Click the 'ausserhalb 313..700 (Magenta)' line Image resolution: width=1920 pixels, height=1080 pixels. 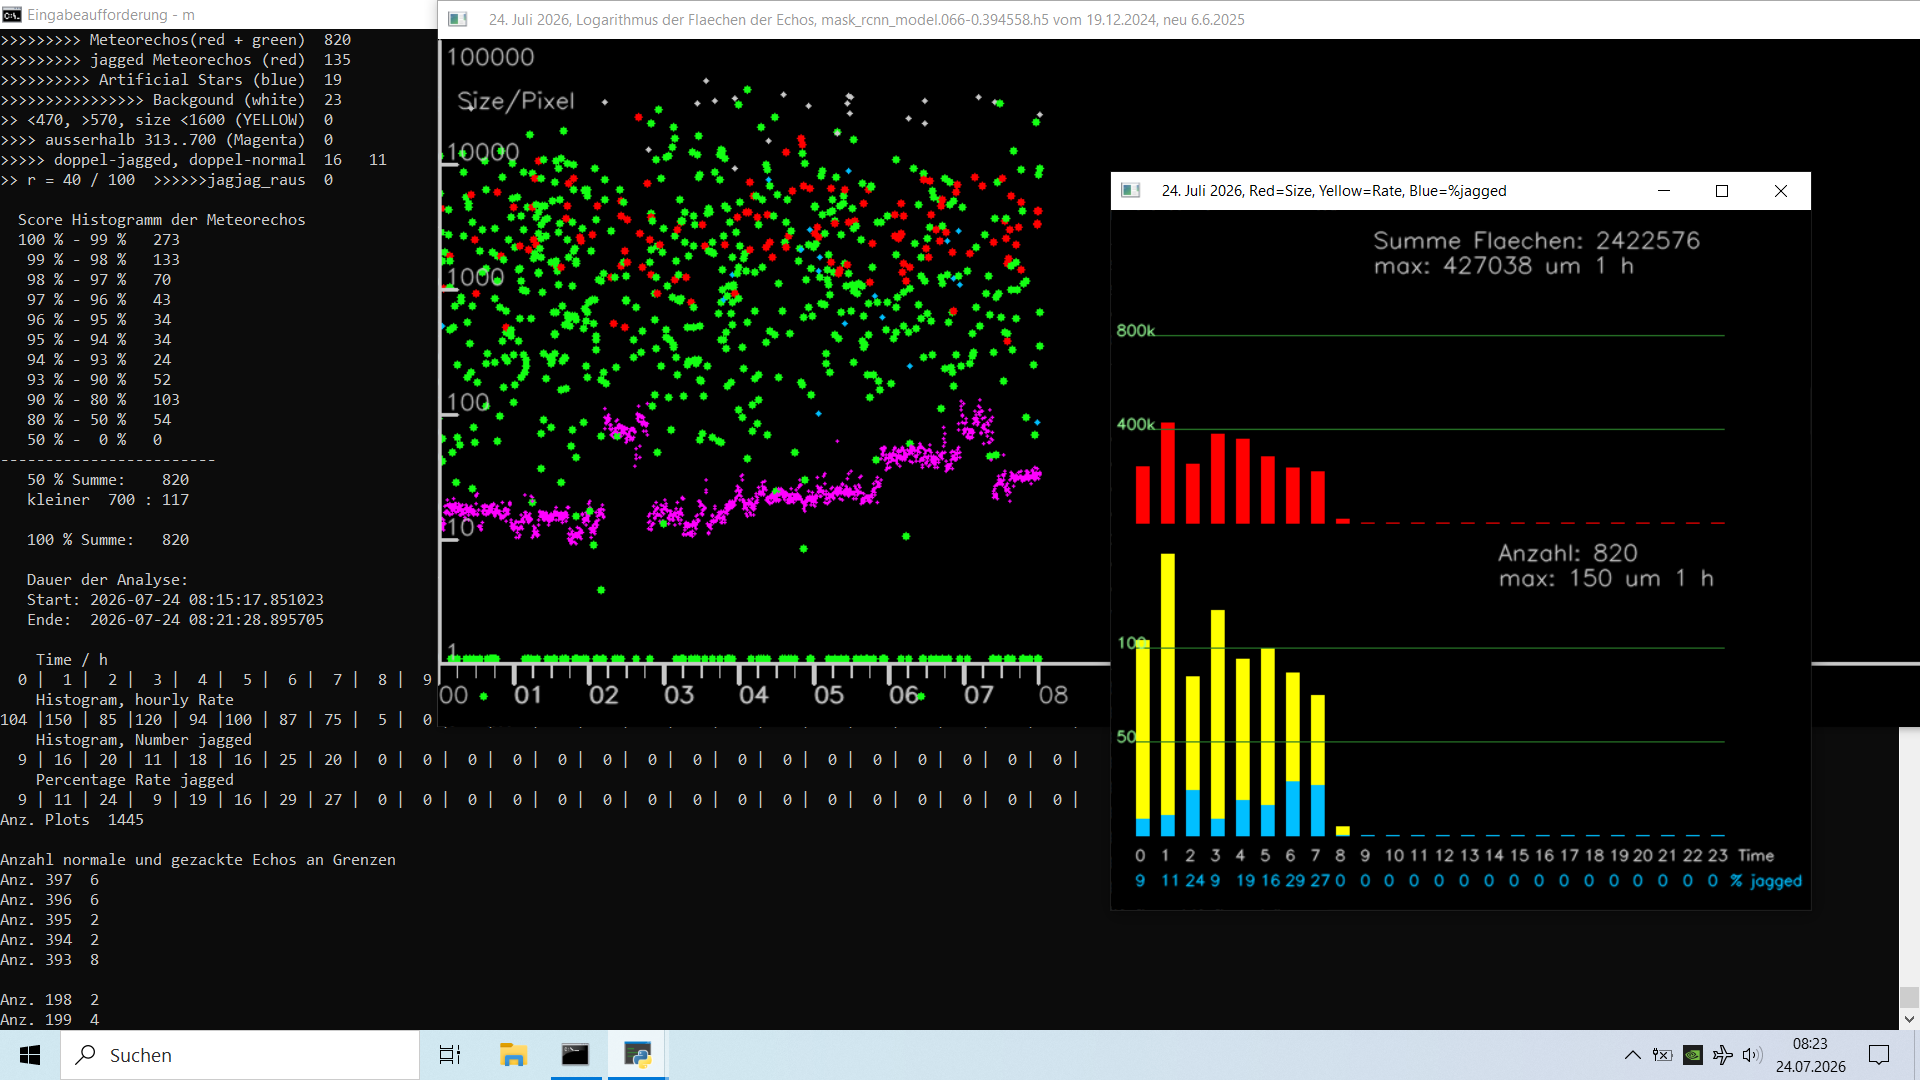tap(167, 140)
